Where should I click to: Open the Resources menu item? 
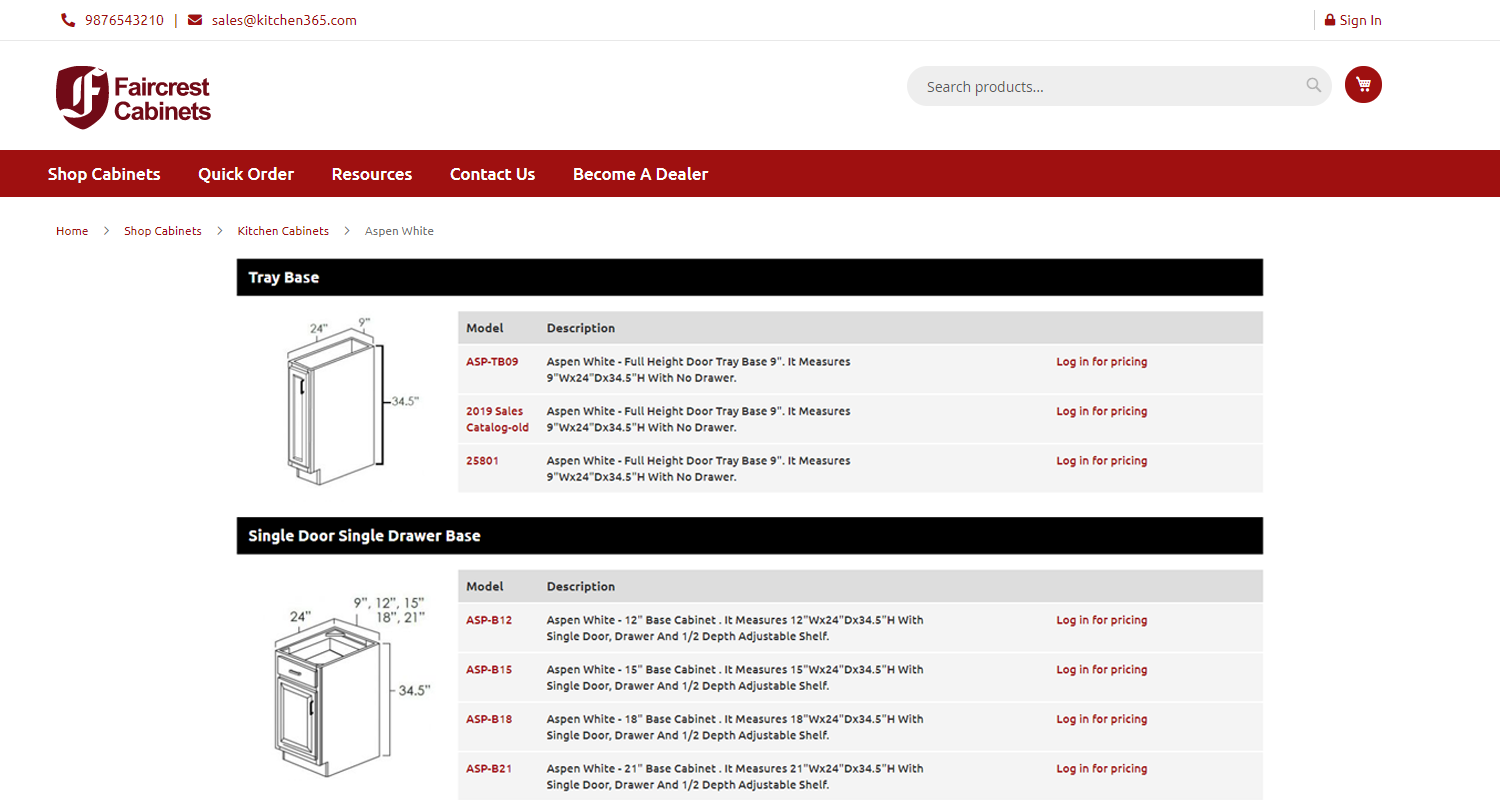pyautogui.click(x=372, y=174)
